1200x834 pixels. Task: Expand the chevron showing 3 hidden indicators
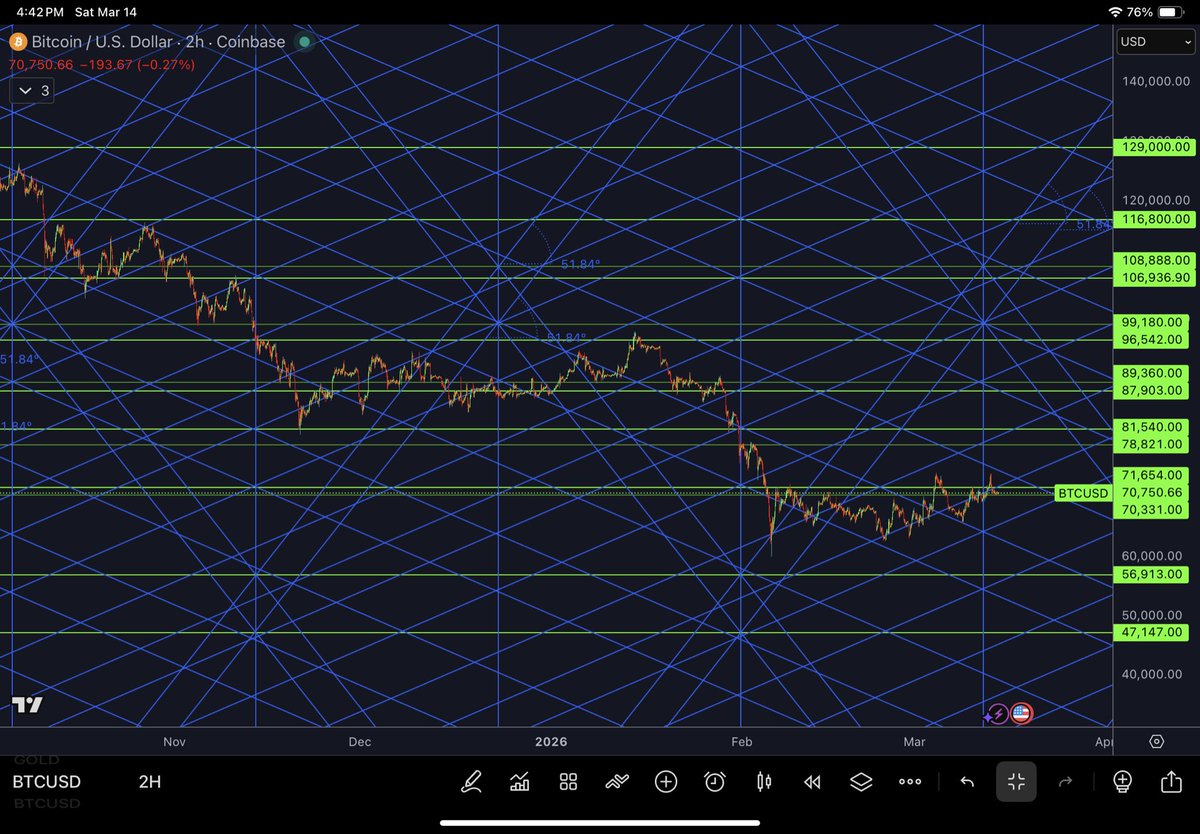(x=30, y=90)
